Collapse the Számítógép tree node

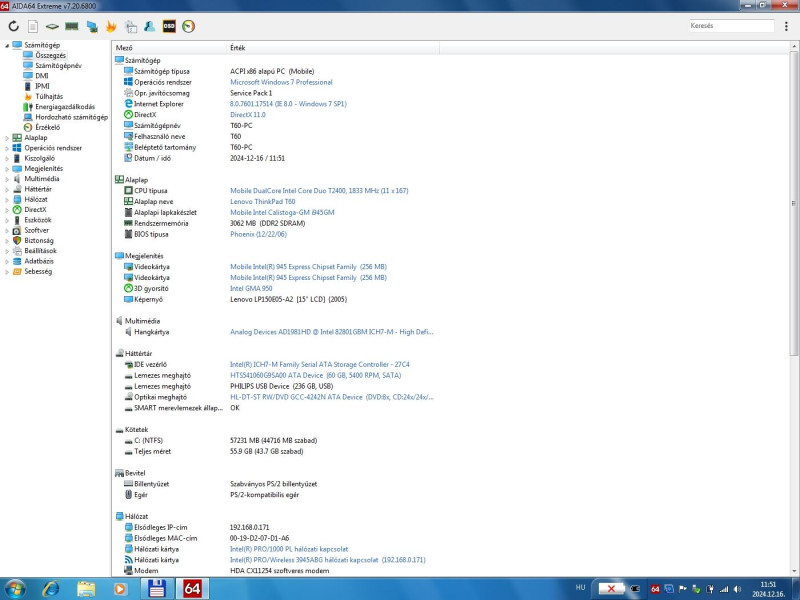[x=7, y=45]
